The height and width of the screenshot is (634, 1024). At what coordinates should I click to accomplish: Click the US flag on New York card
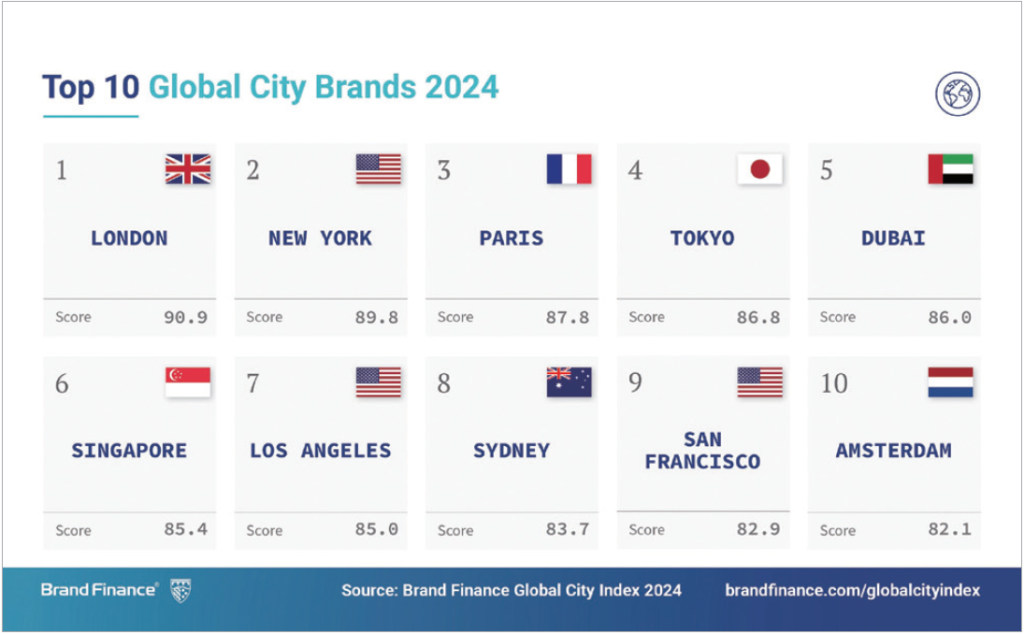tap(378, 169)
